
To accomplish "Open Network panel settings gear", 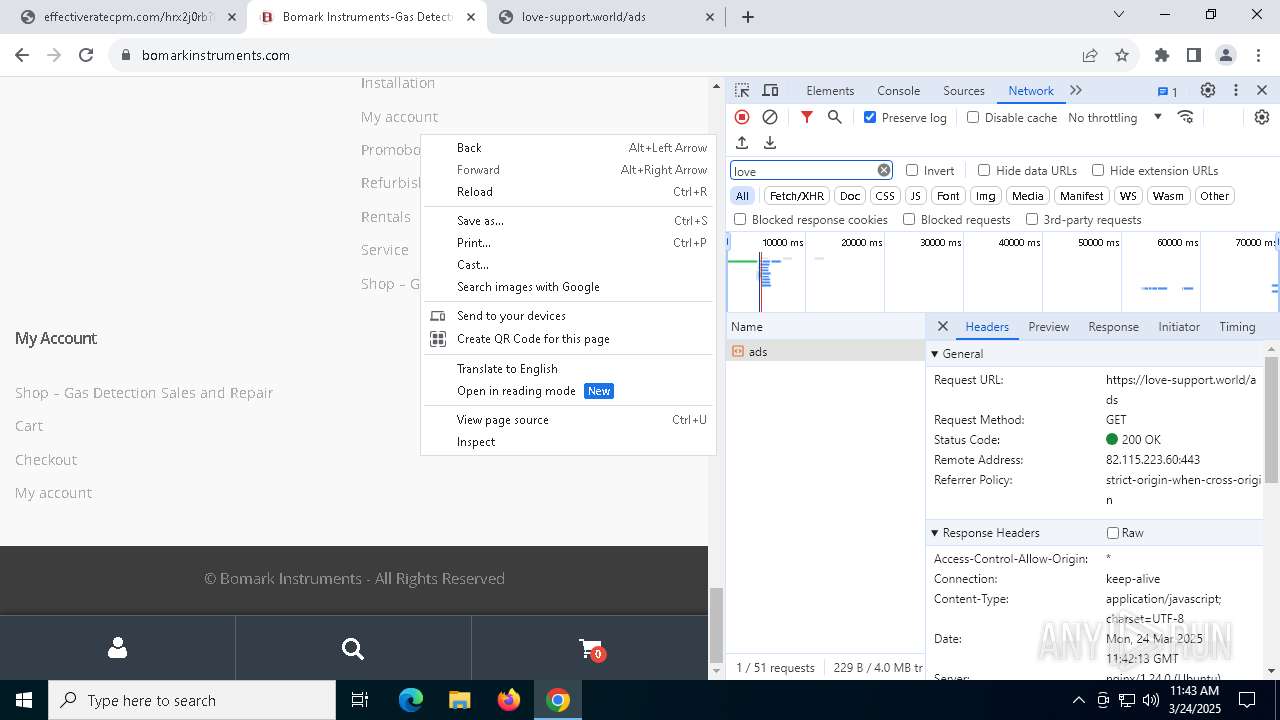I will pos(1262,117).
